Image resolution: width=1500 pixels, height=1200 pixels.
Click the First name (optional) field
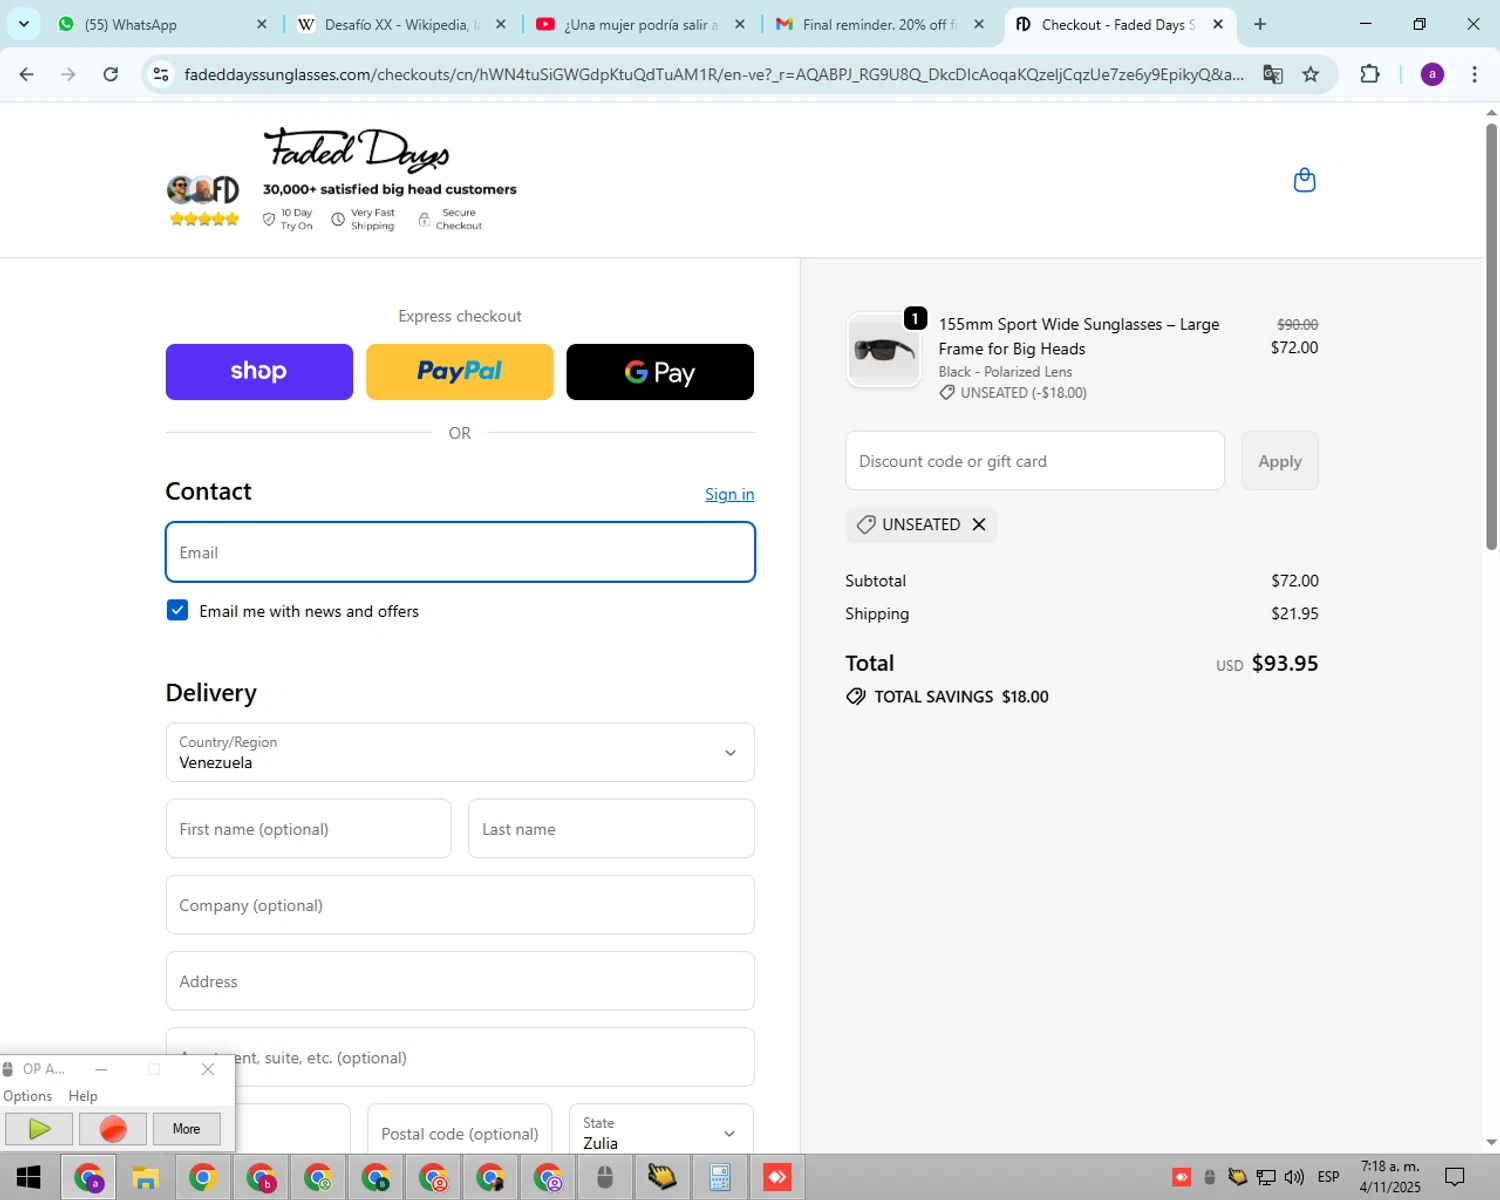click(x=308, y=828)
